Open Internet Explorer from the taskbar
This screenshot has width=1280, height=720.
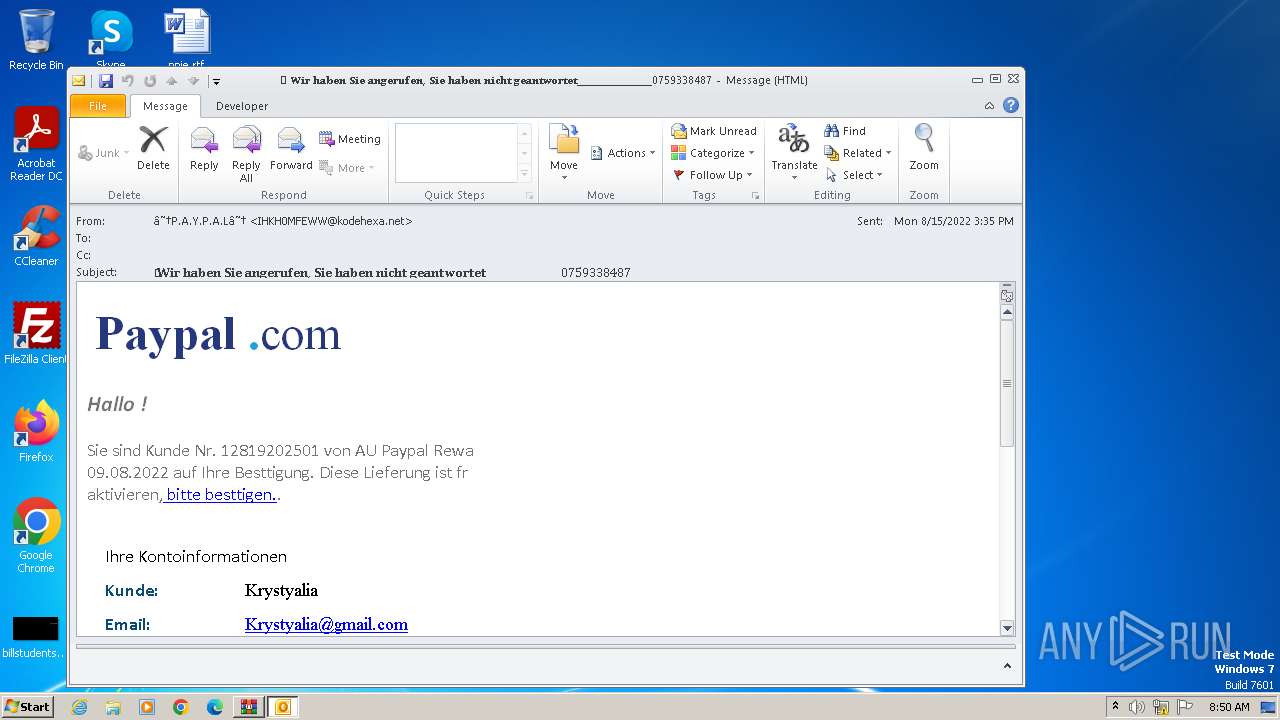[79, 707]
